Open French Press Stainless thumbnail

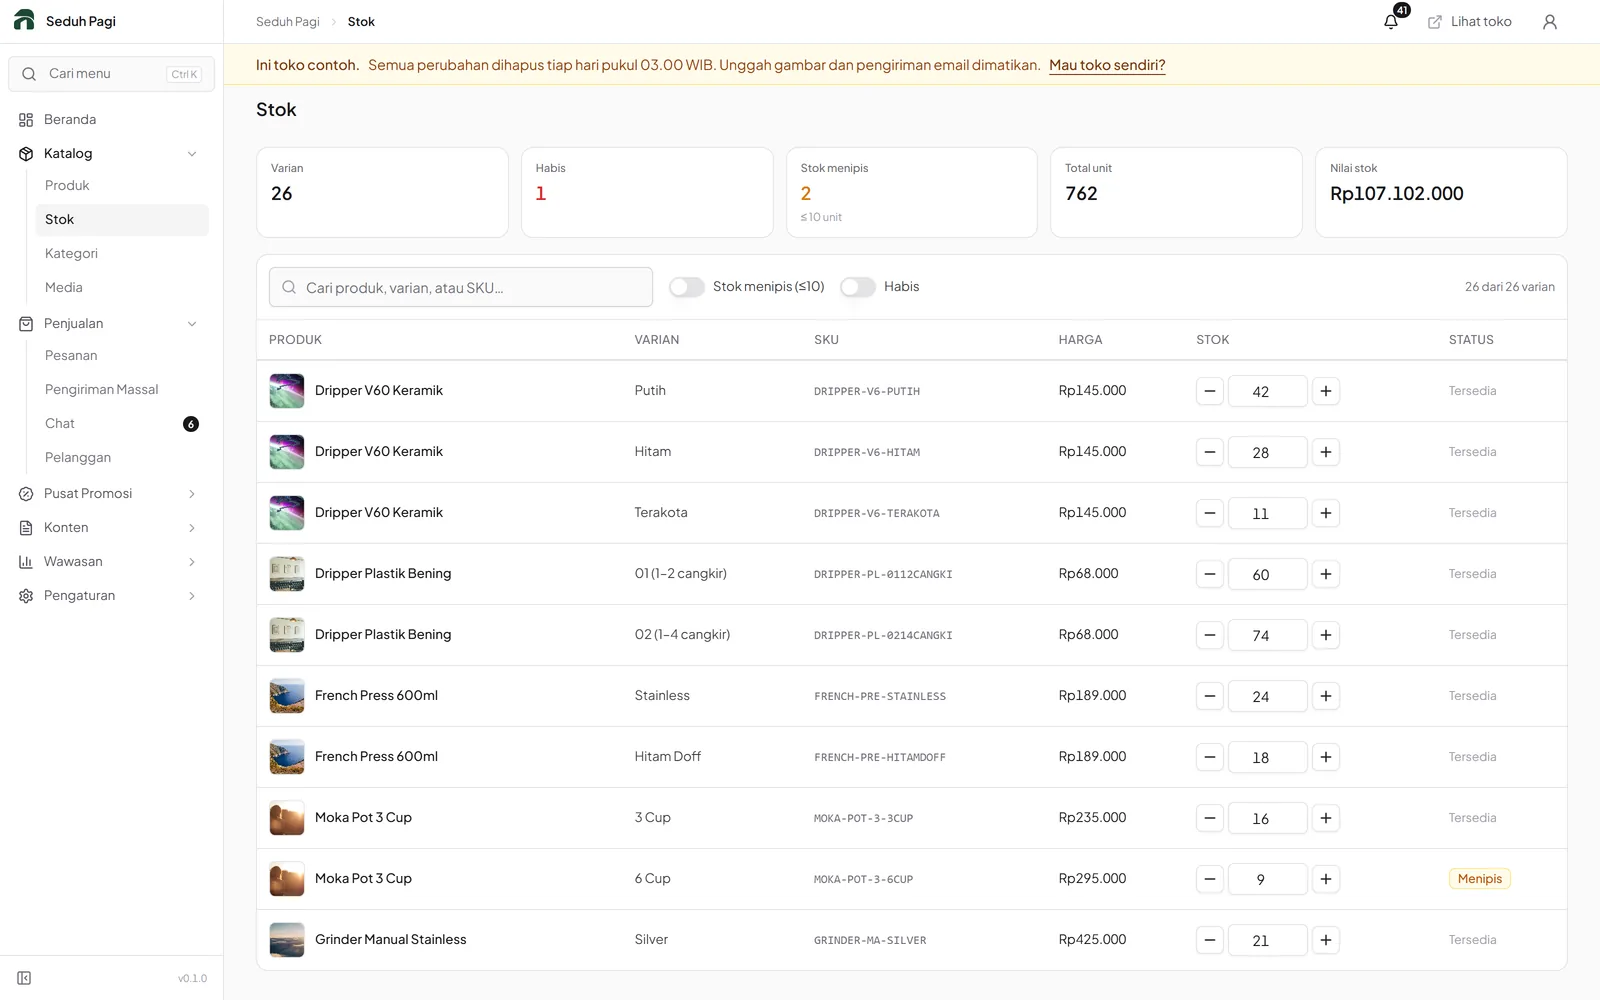pyautogui.click(x=287, y=696)
